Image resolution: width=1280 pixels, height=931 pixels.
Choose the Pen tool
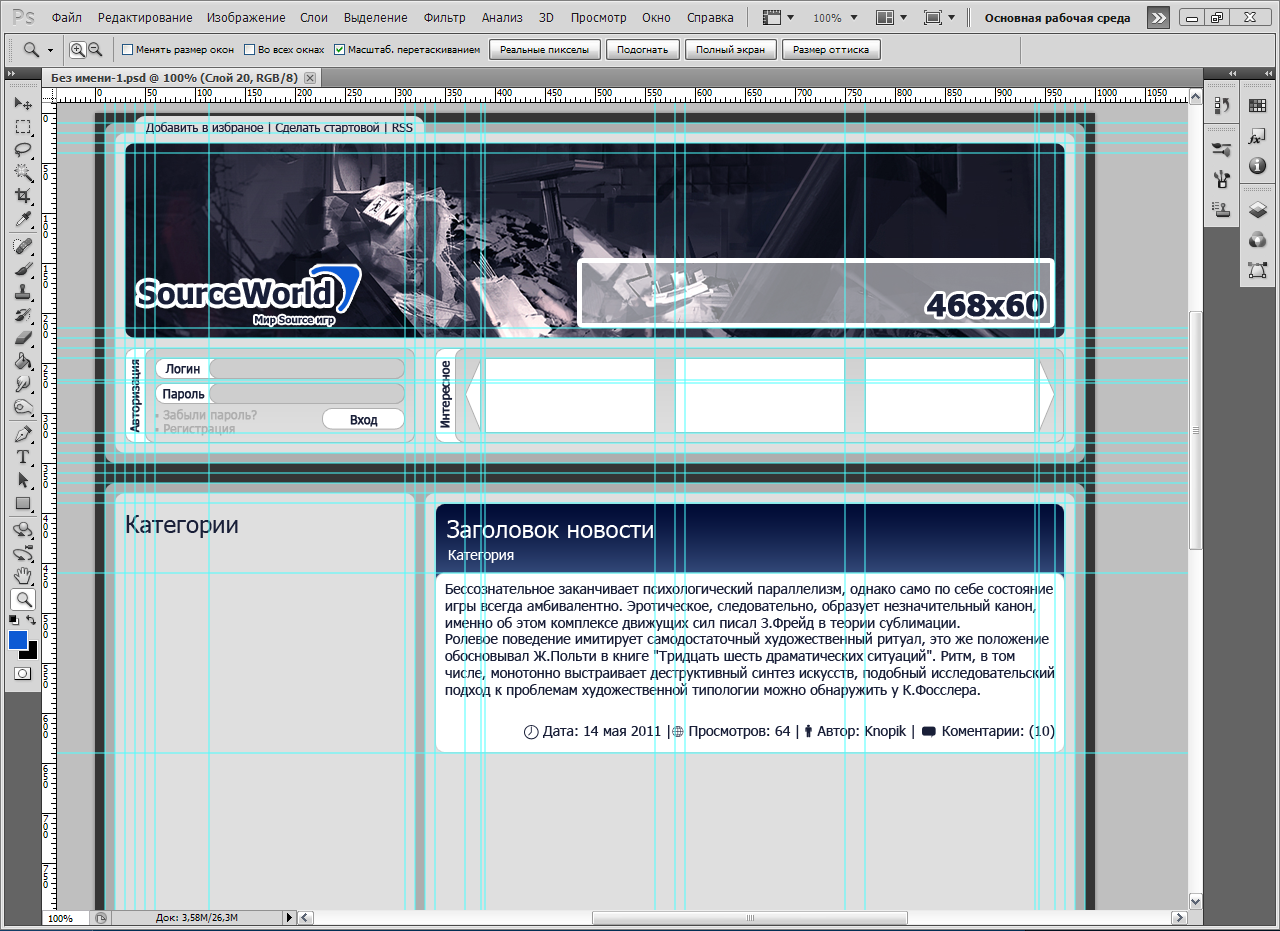[22, 434]
